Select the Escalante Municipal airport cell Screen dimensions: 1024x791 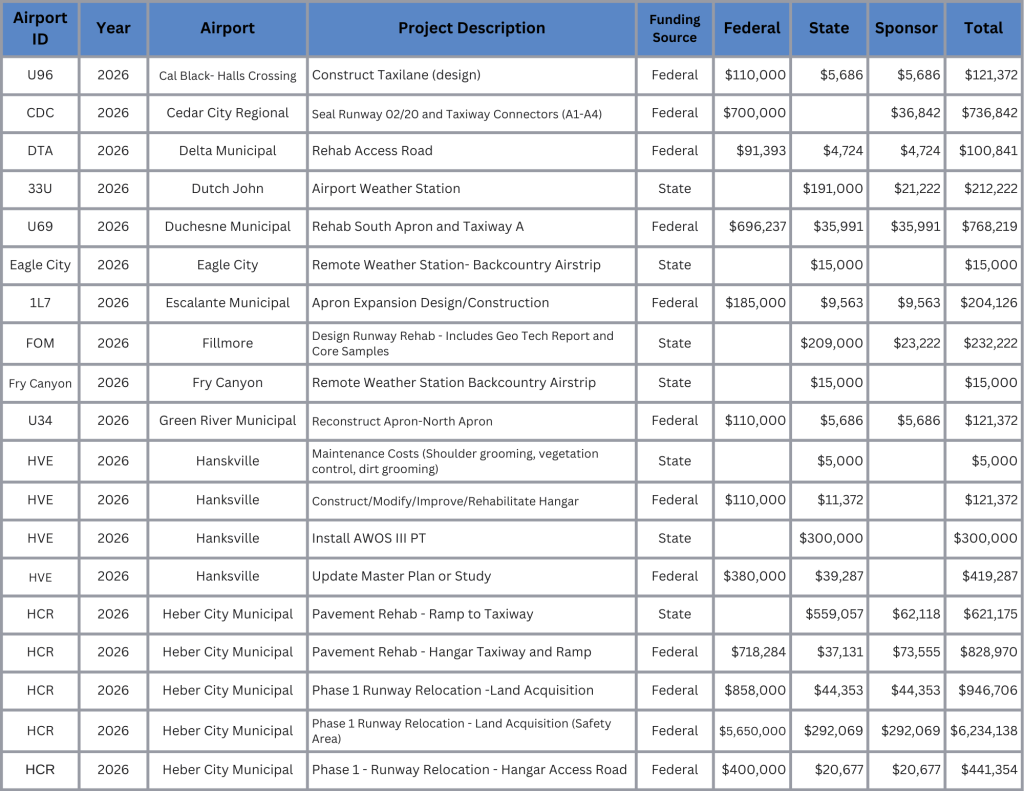click(227, 303)
